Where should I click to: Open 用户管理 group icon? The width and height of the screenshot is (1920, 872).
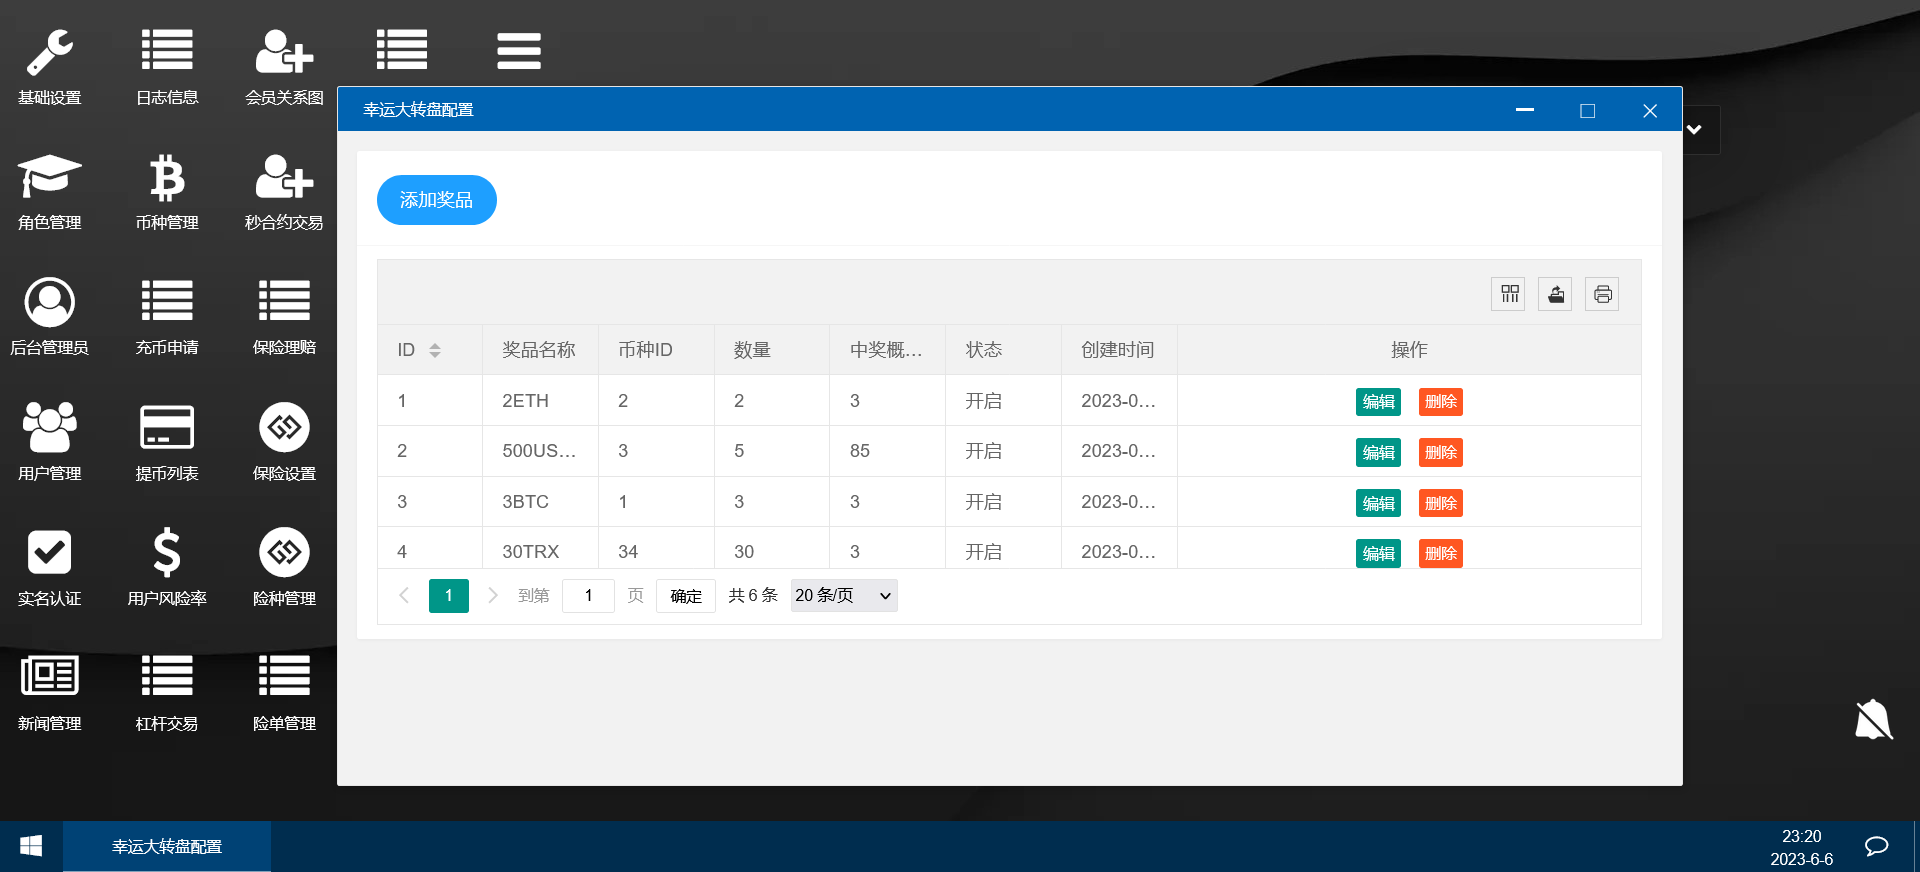(49, 427)
